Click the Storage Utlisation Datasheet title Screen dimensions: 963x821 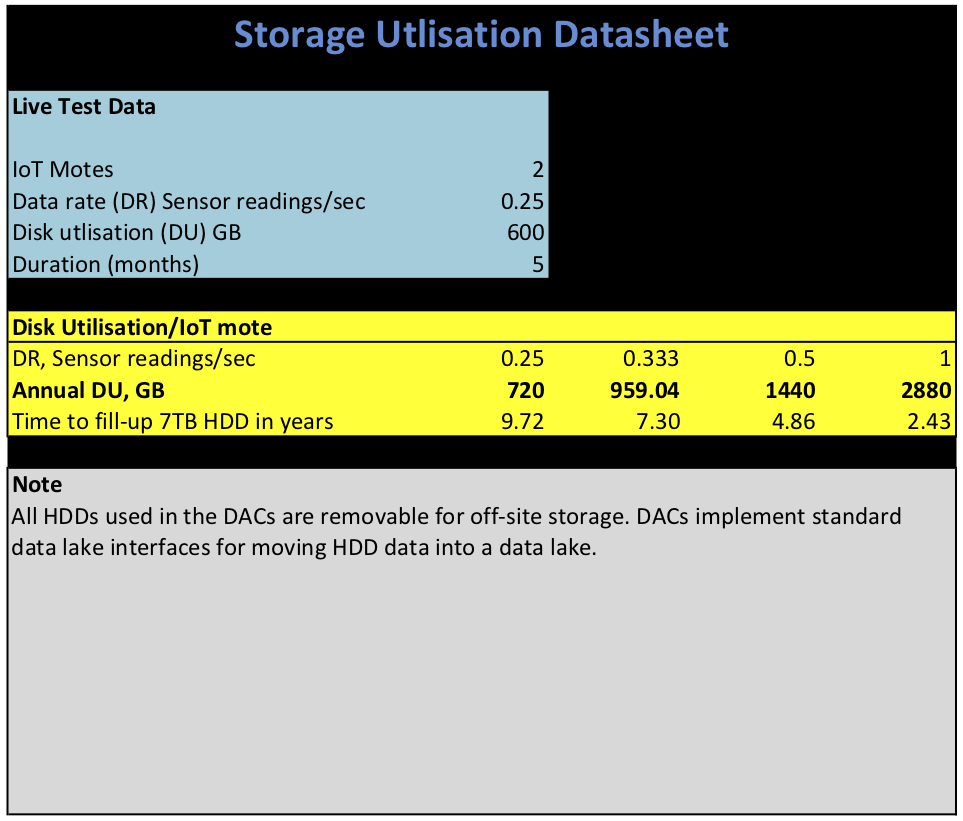coord(481,35)
